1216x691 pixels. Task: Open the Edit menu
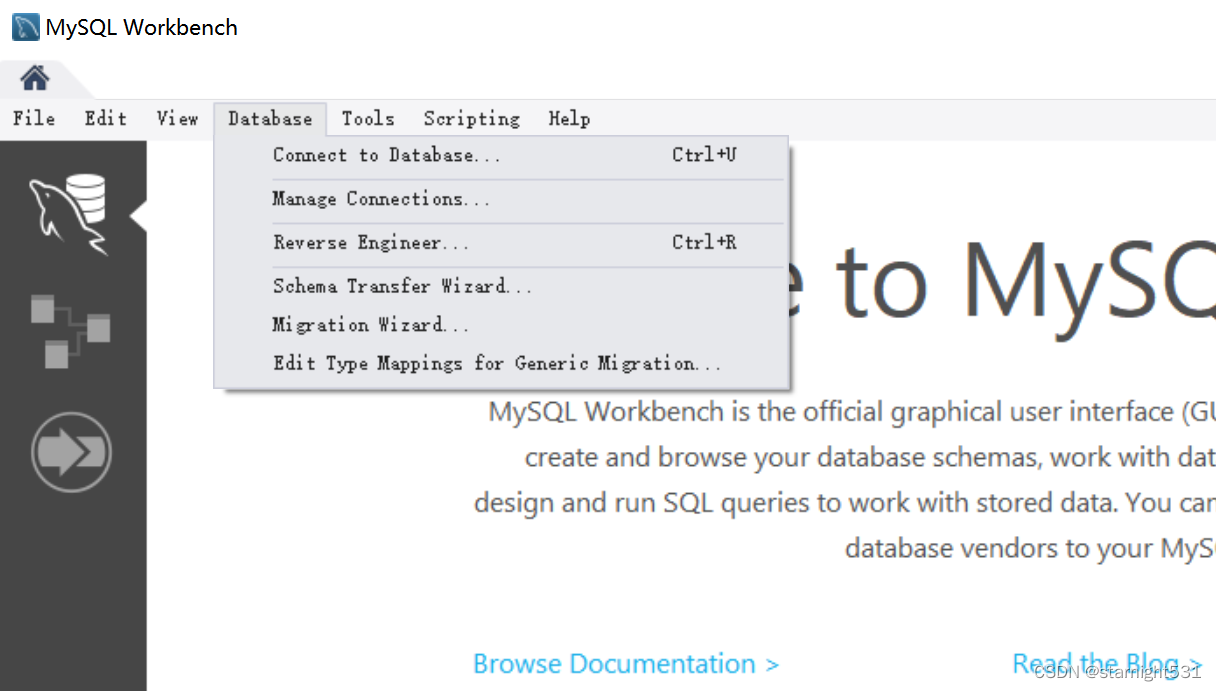[x=105, y=118]
